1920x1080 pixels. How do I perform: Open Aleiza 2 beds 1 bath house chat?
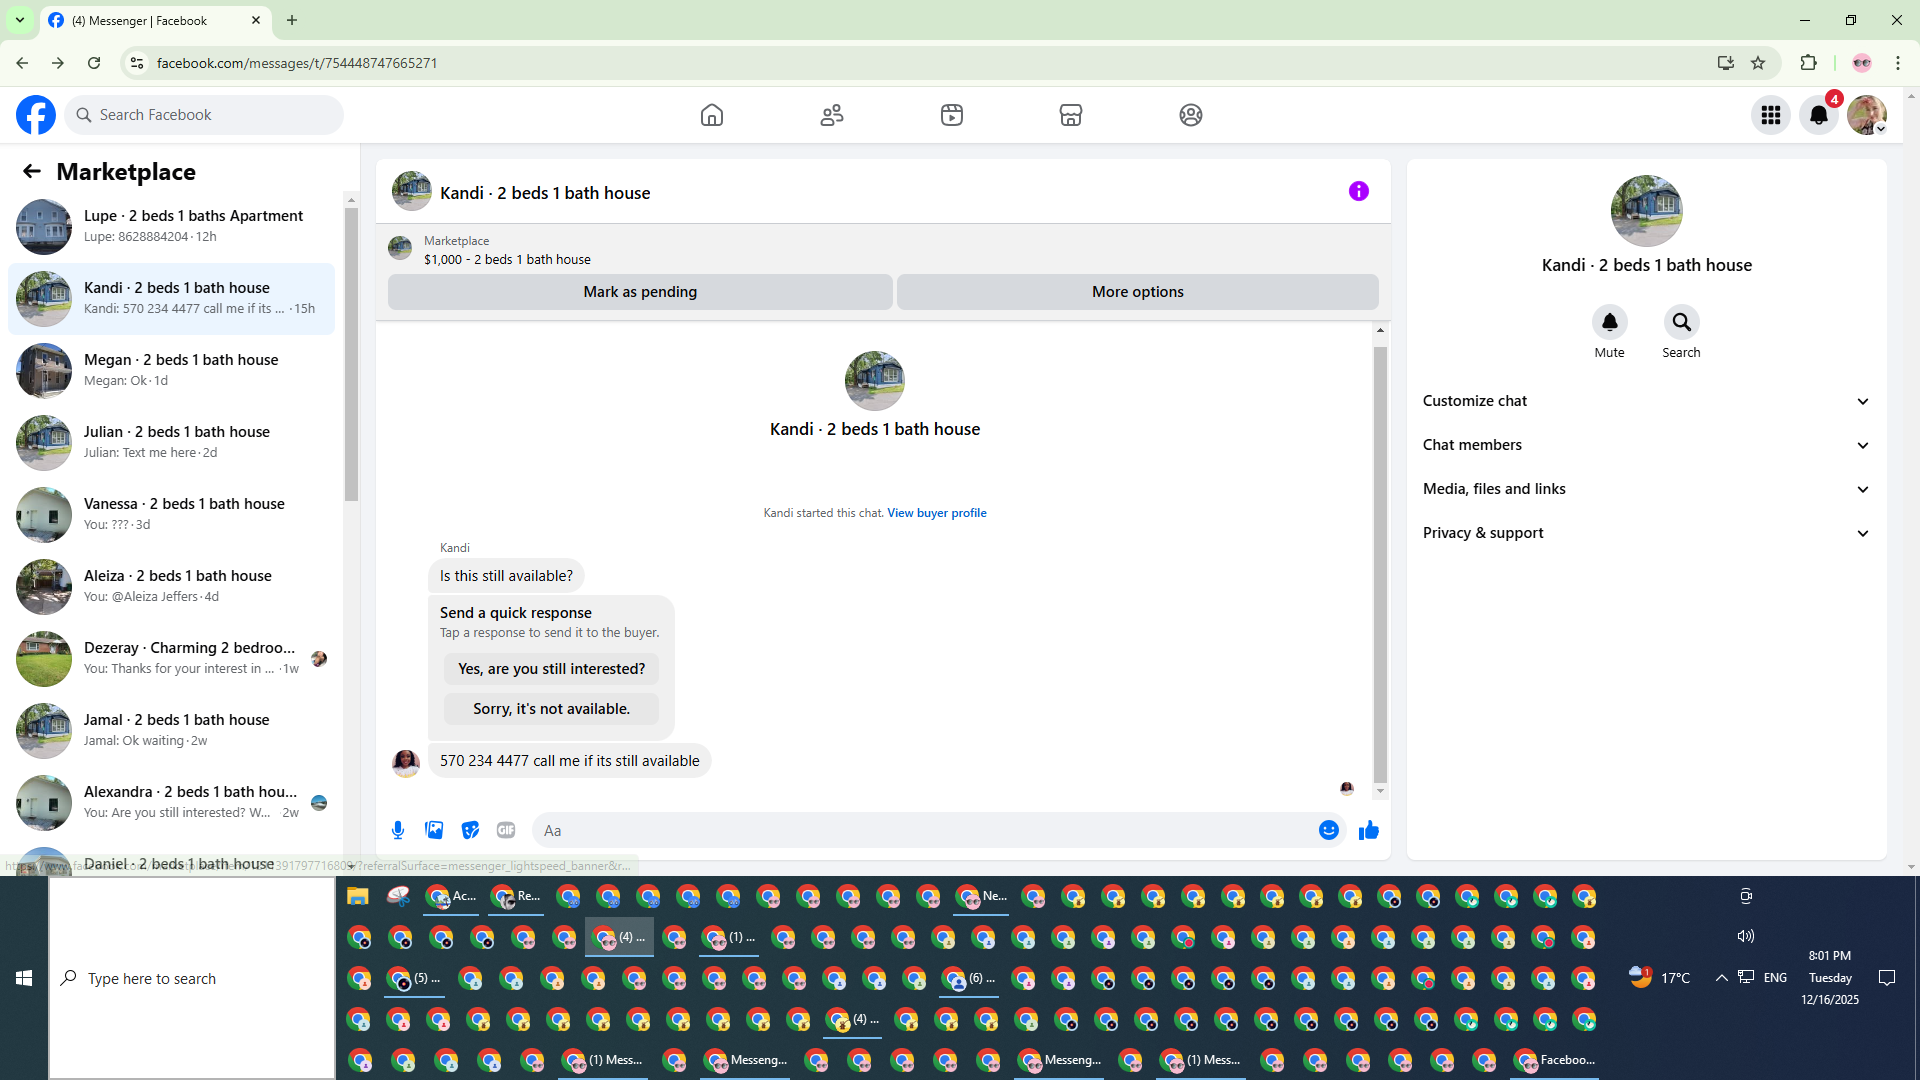point(172,586)
